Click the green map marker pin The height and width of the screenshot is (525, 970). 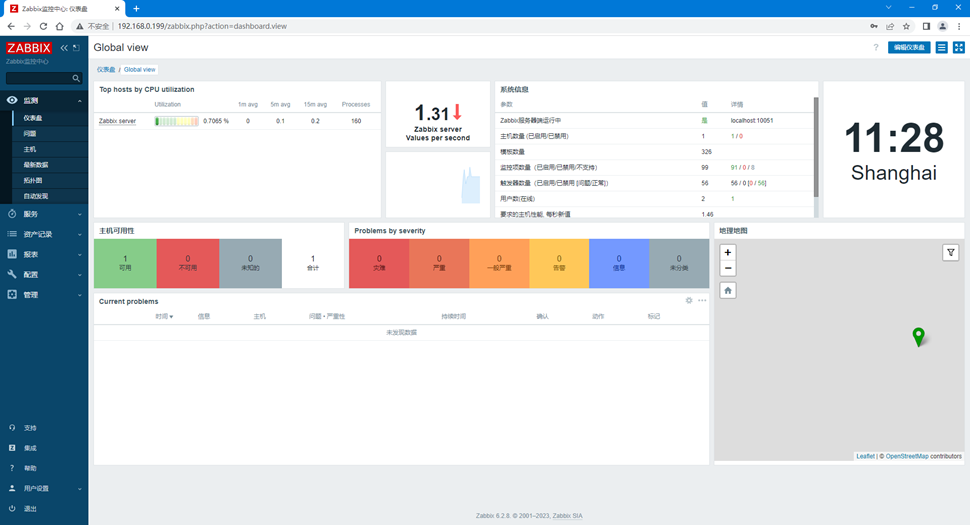coord(919,336)
